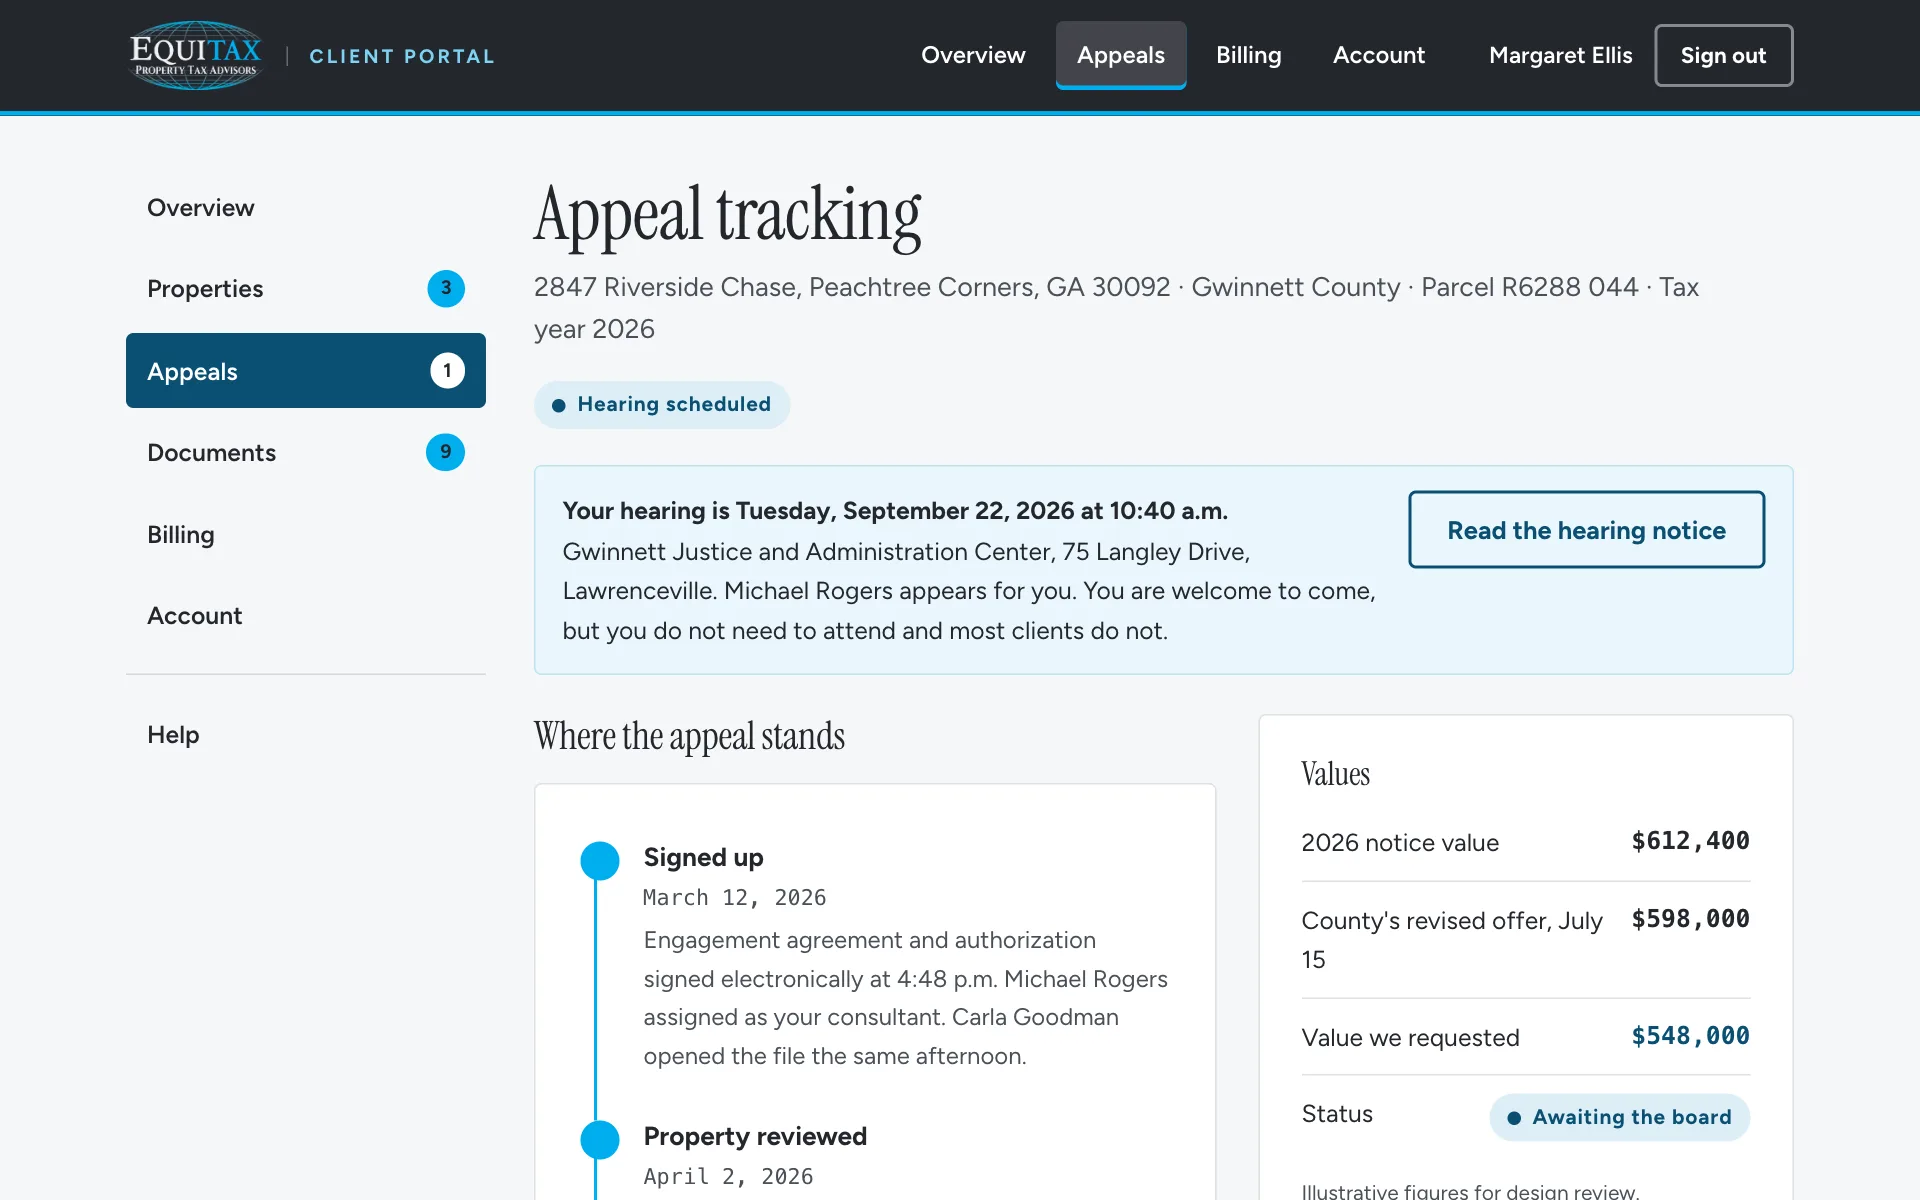
Task: Open the Overview tab in top navigation
Action: click(973, 55)
